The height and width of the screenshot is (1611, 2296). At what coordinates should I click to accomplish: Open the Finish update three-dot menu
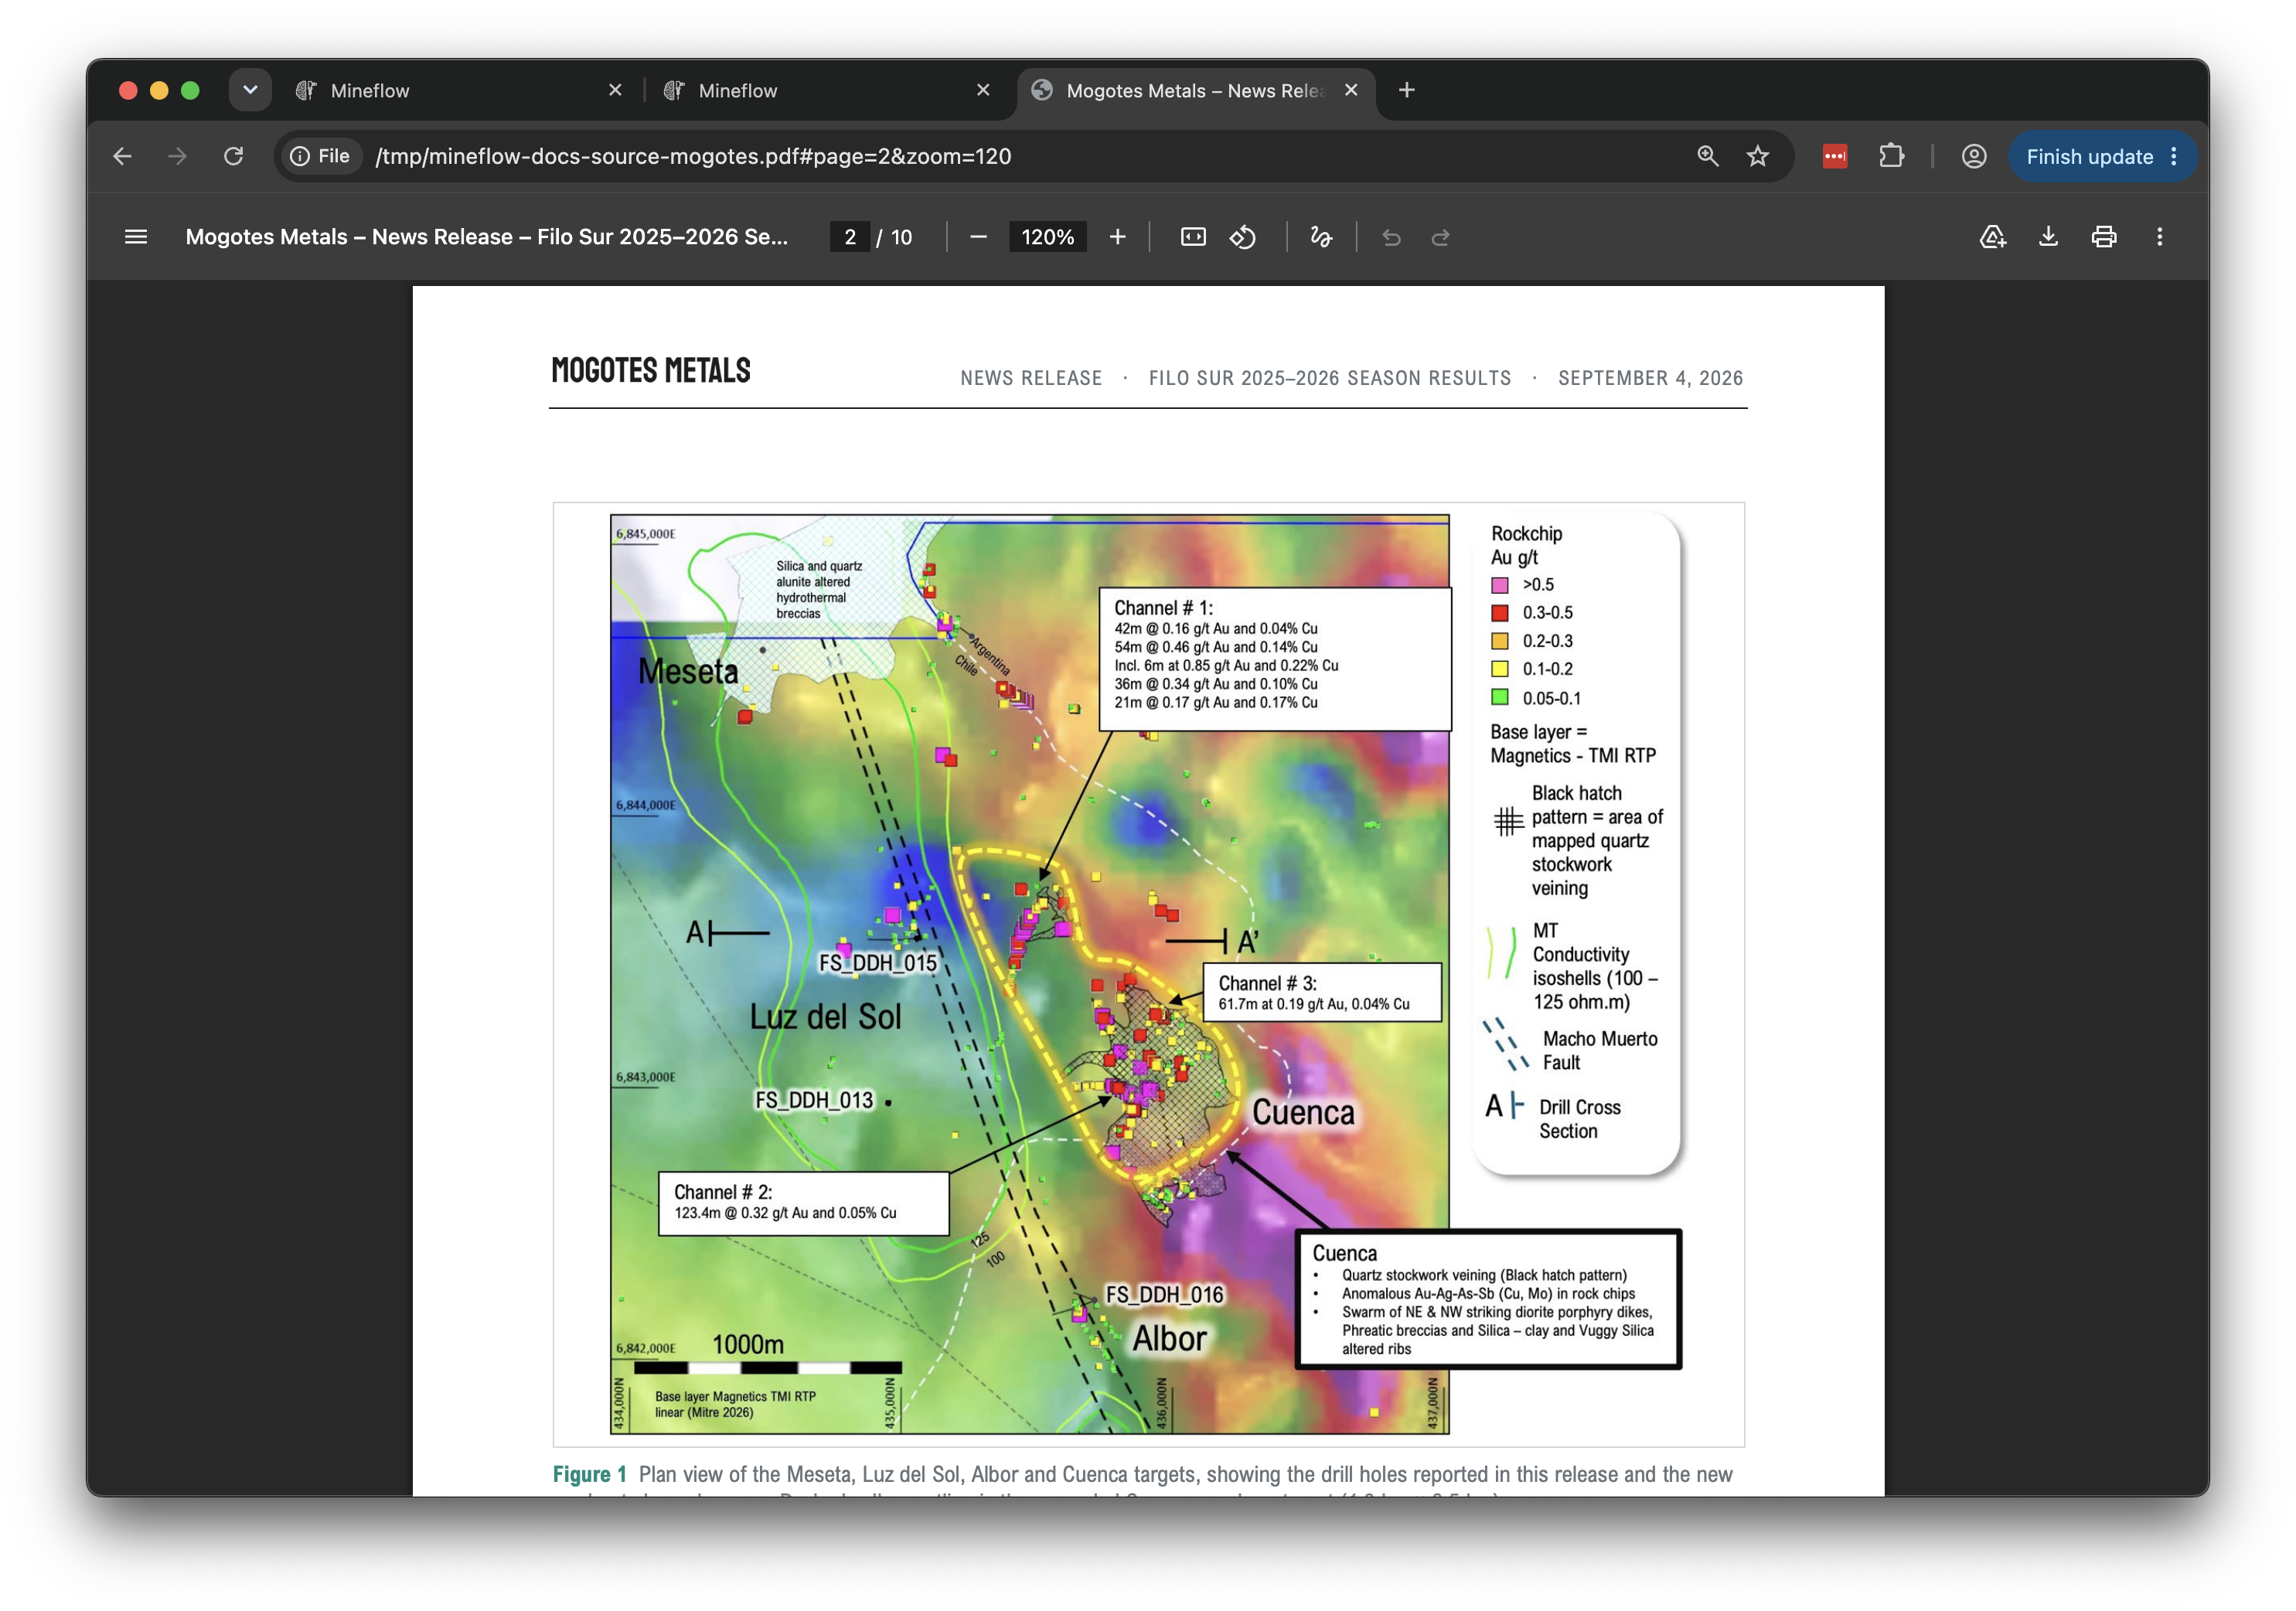click(x=2174, y=156)
